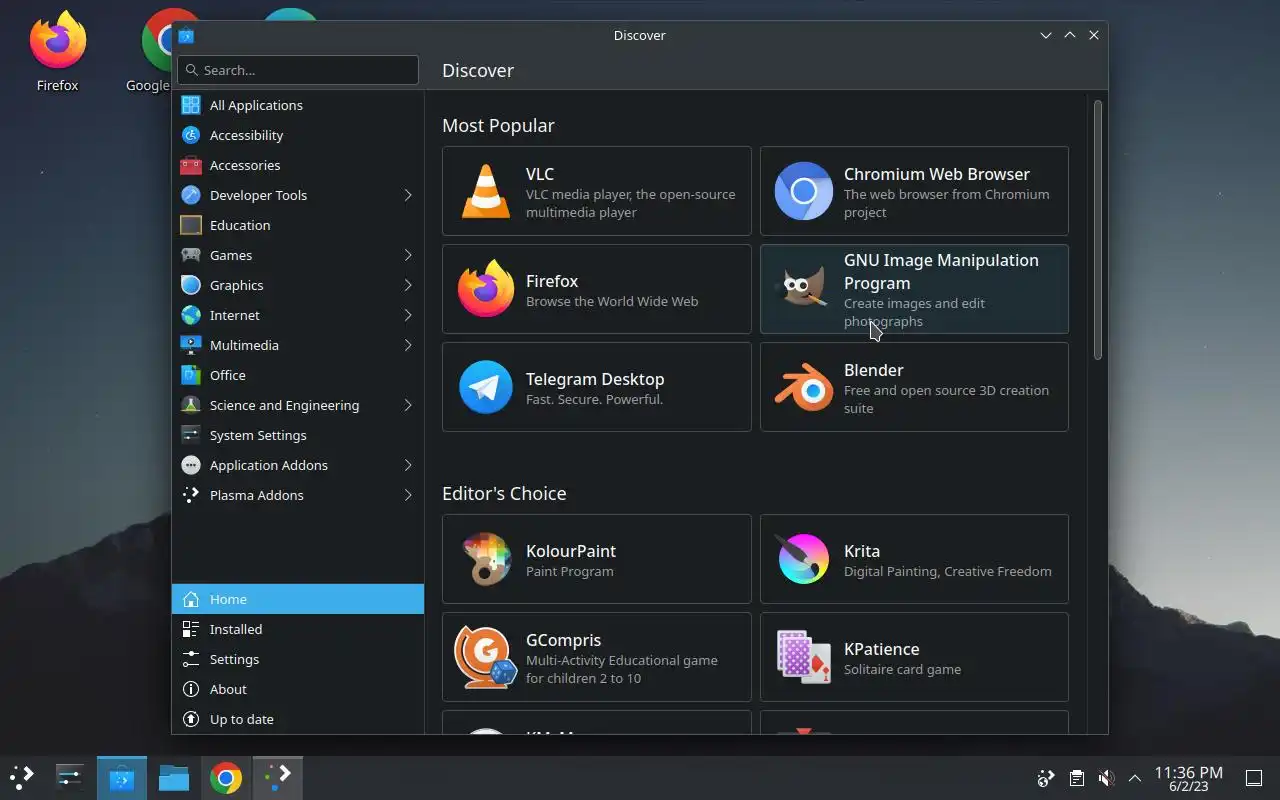Click KolourPaint's description "Paint Program"
This screenshot has height=800, width=1280.
pyautogui.click(x=570, y=571)
